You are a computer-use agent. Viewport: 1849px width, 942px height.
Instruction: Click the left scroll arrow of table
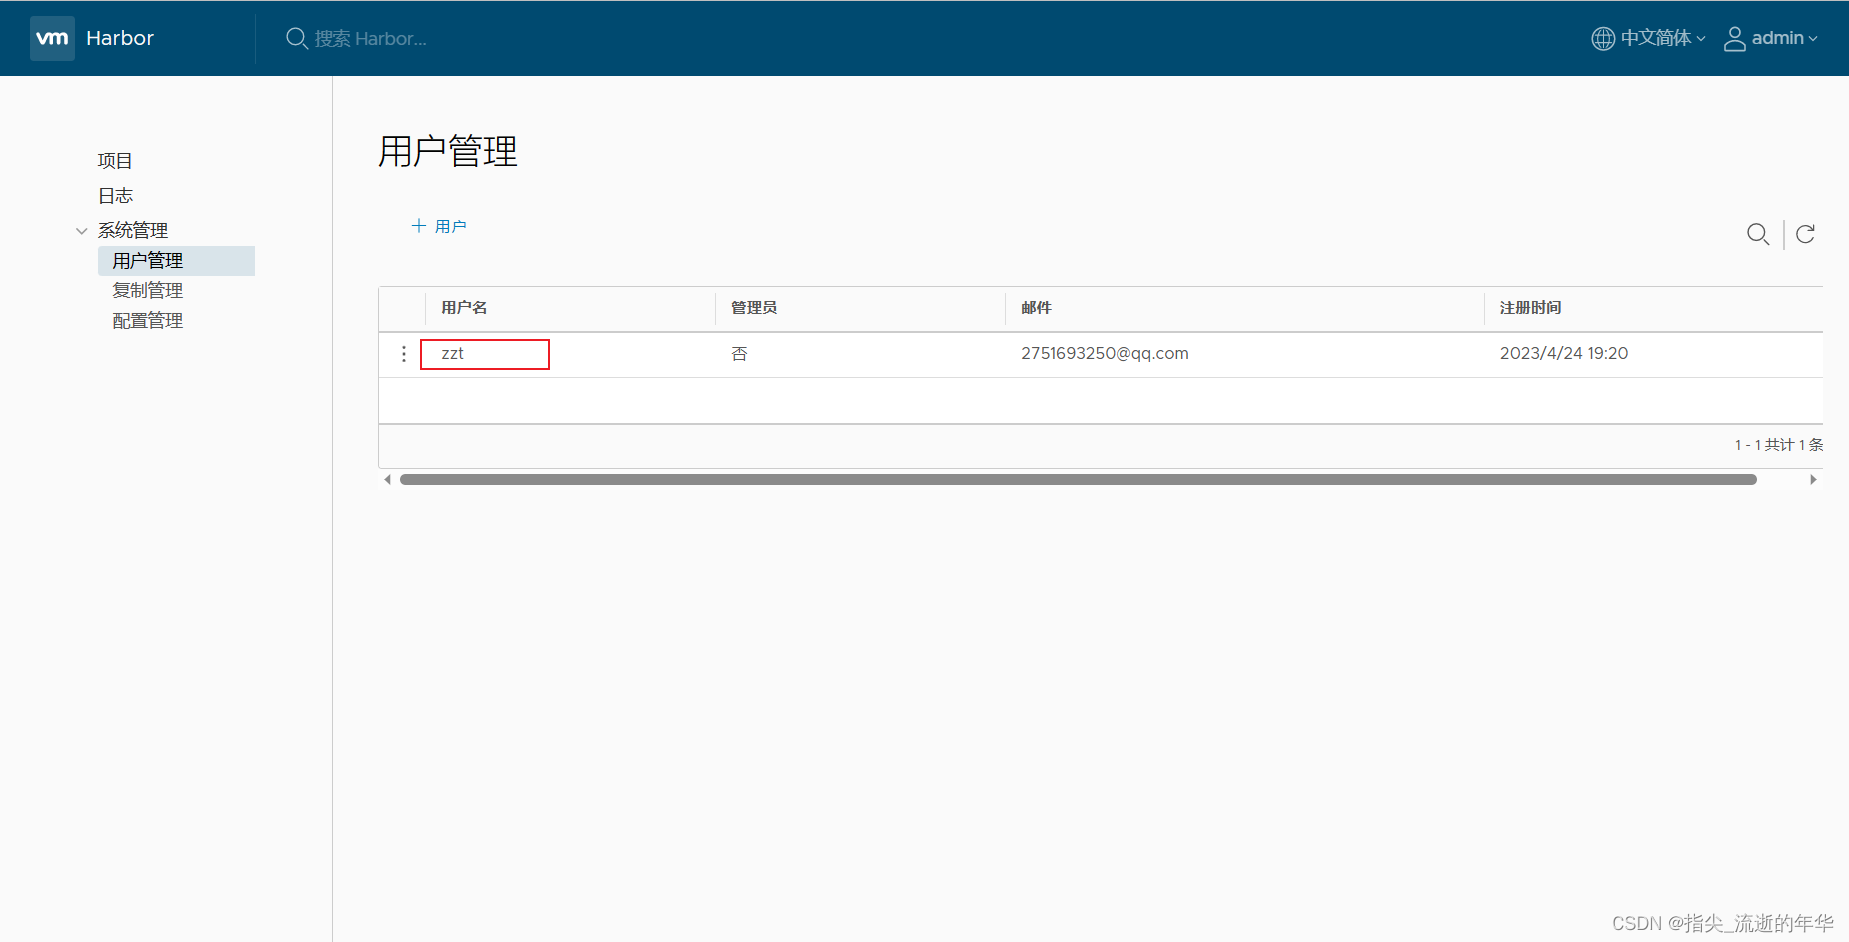click(388, 480)
